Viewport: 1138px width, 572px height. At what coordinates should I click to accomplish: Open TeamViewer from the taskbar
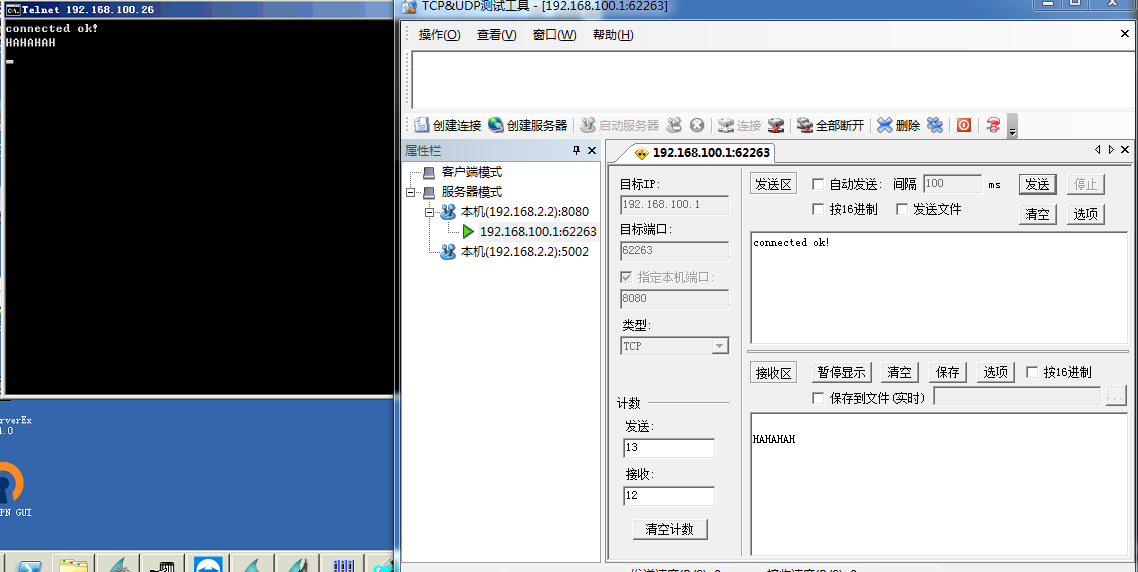[x=208, y=565]
